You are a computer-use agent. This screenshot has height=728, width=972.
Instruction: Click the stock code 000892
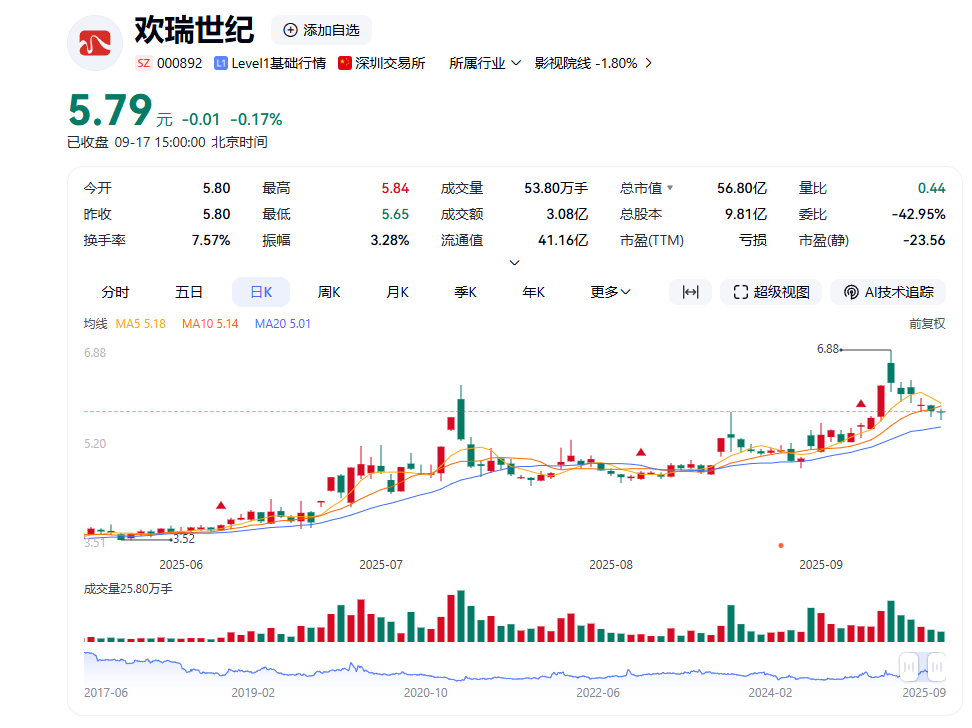180,63
